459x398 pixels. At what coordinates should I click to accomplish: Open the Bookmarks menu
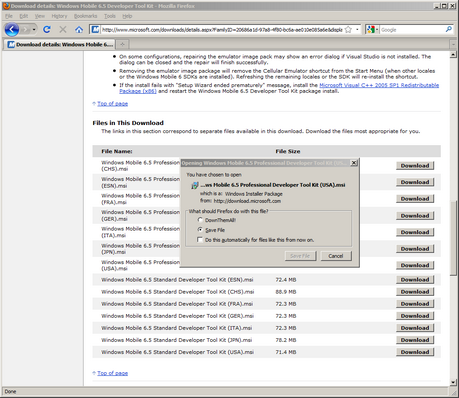coord(85,16)
